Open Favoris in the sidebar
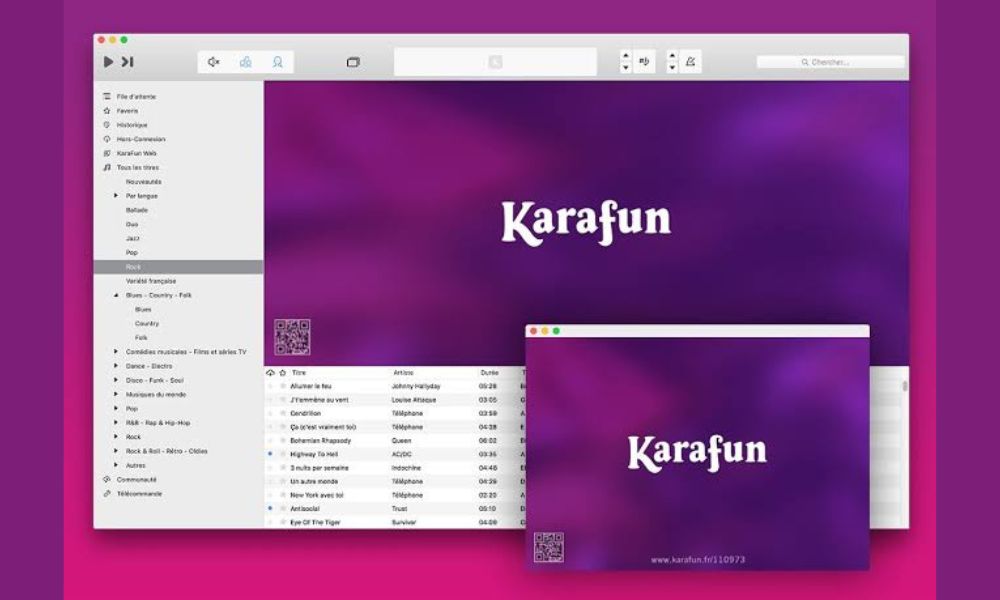Viewport: 1000px width, 600px height. [127, 111]
